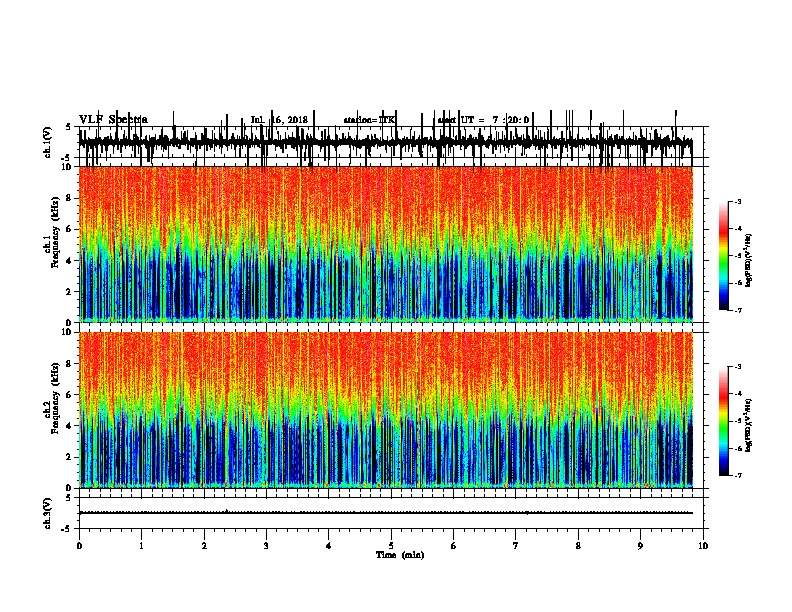Click the time axis tick label '0'
This screenshot has width=792, height=612.
pyautogui.click(x=79, y=546)
